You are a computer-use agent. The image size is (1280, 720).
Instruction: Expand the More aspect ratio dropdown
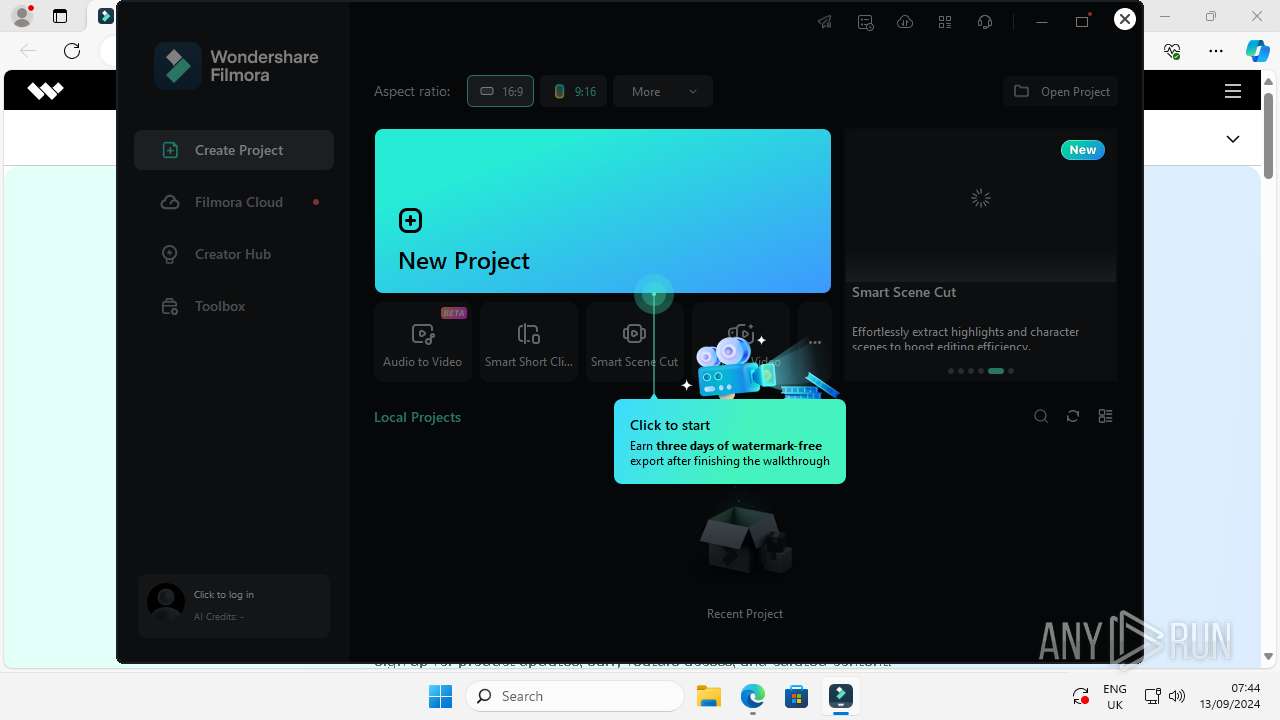coord(663,91)
